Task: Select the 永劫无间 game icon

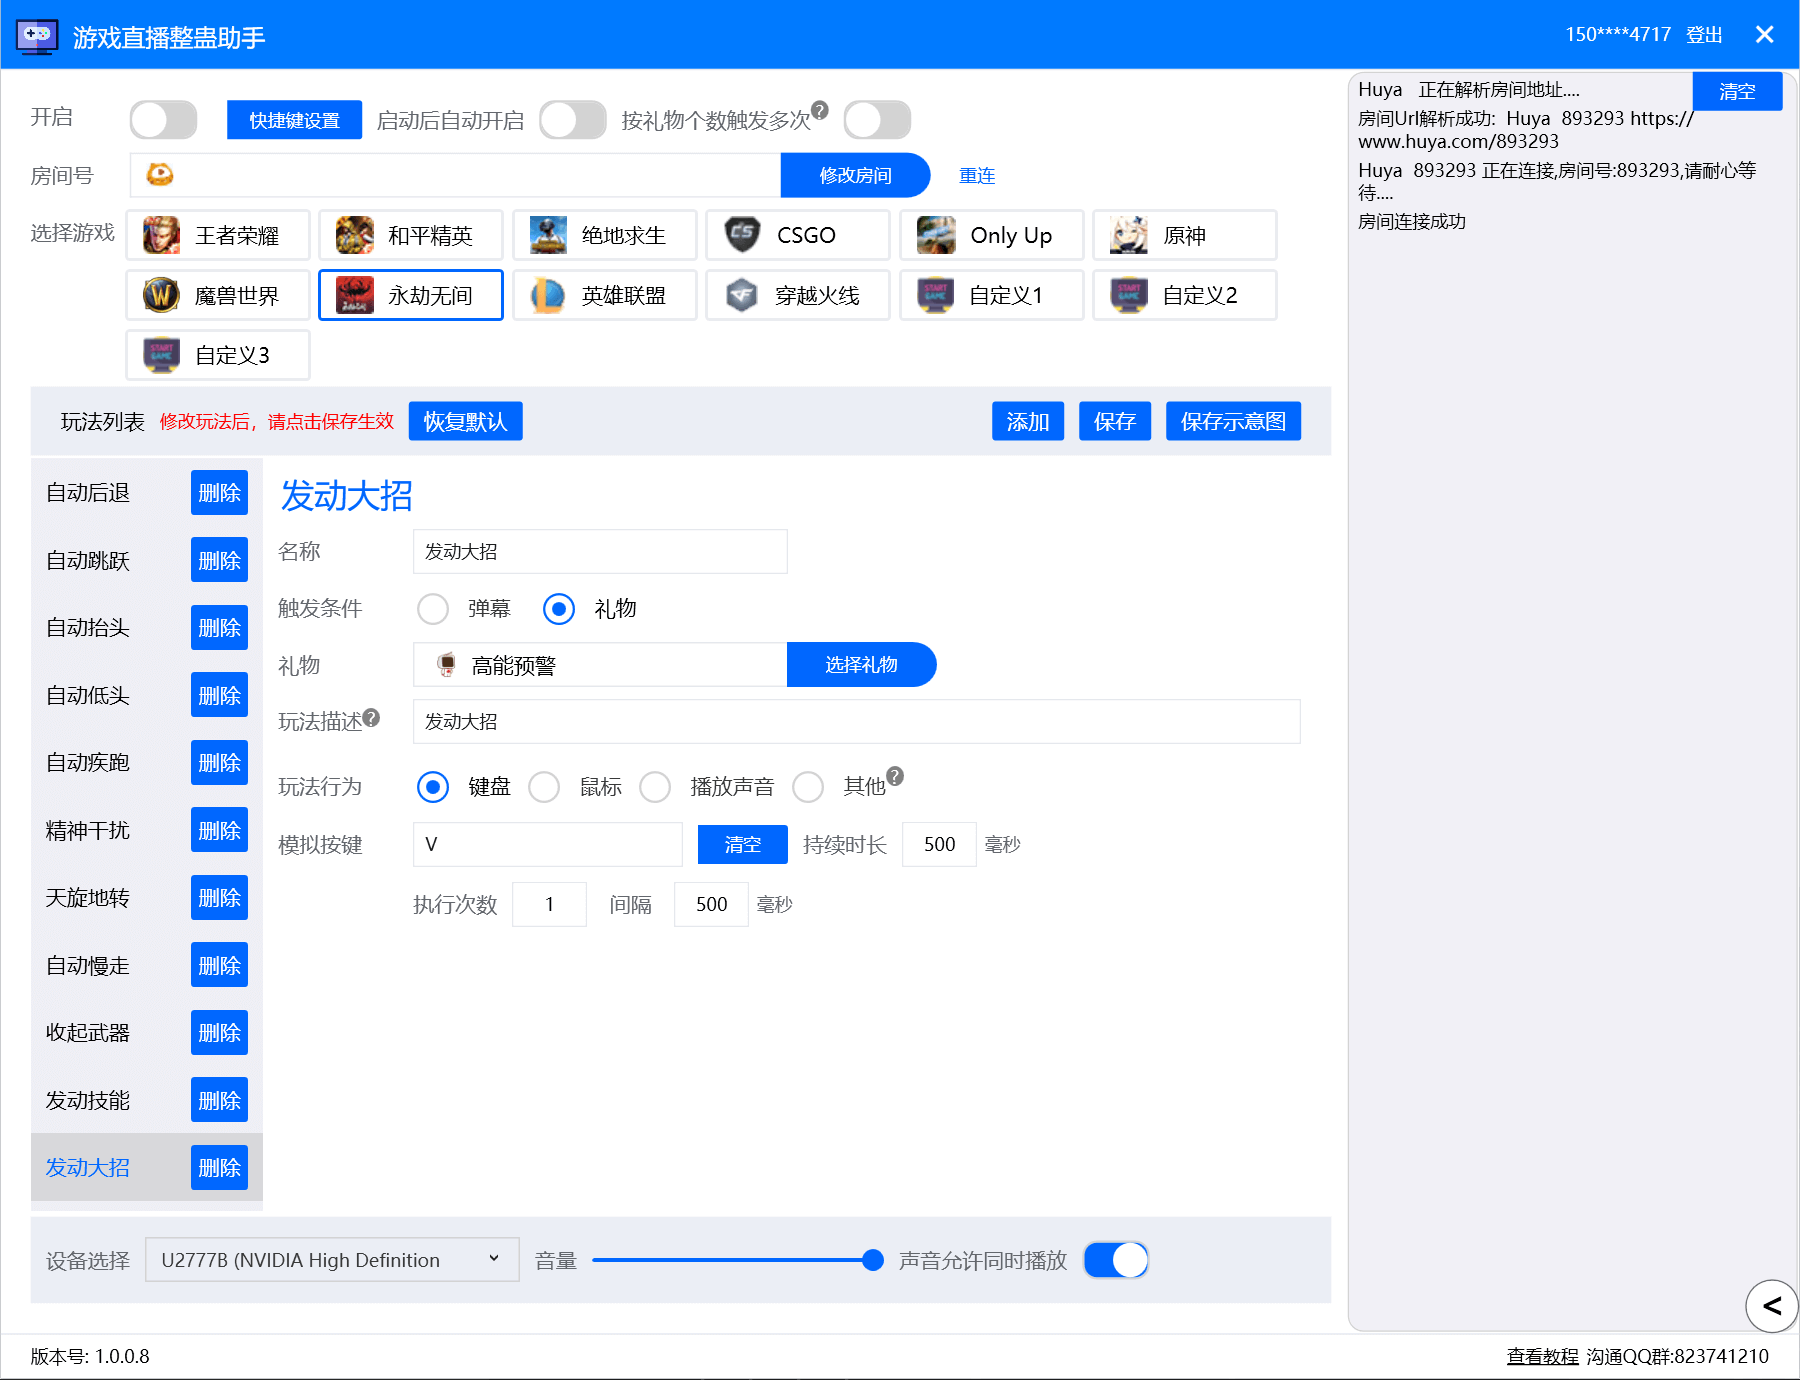Action: [x=354, y=295]
